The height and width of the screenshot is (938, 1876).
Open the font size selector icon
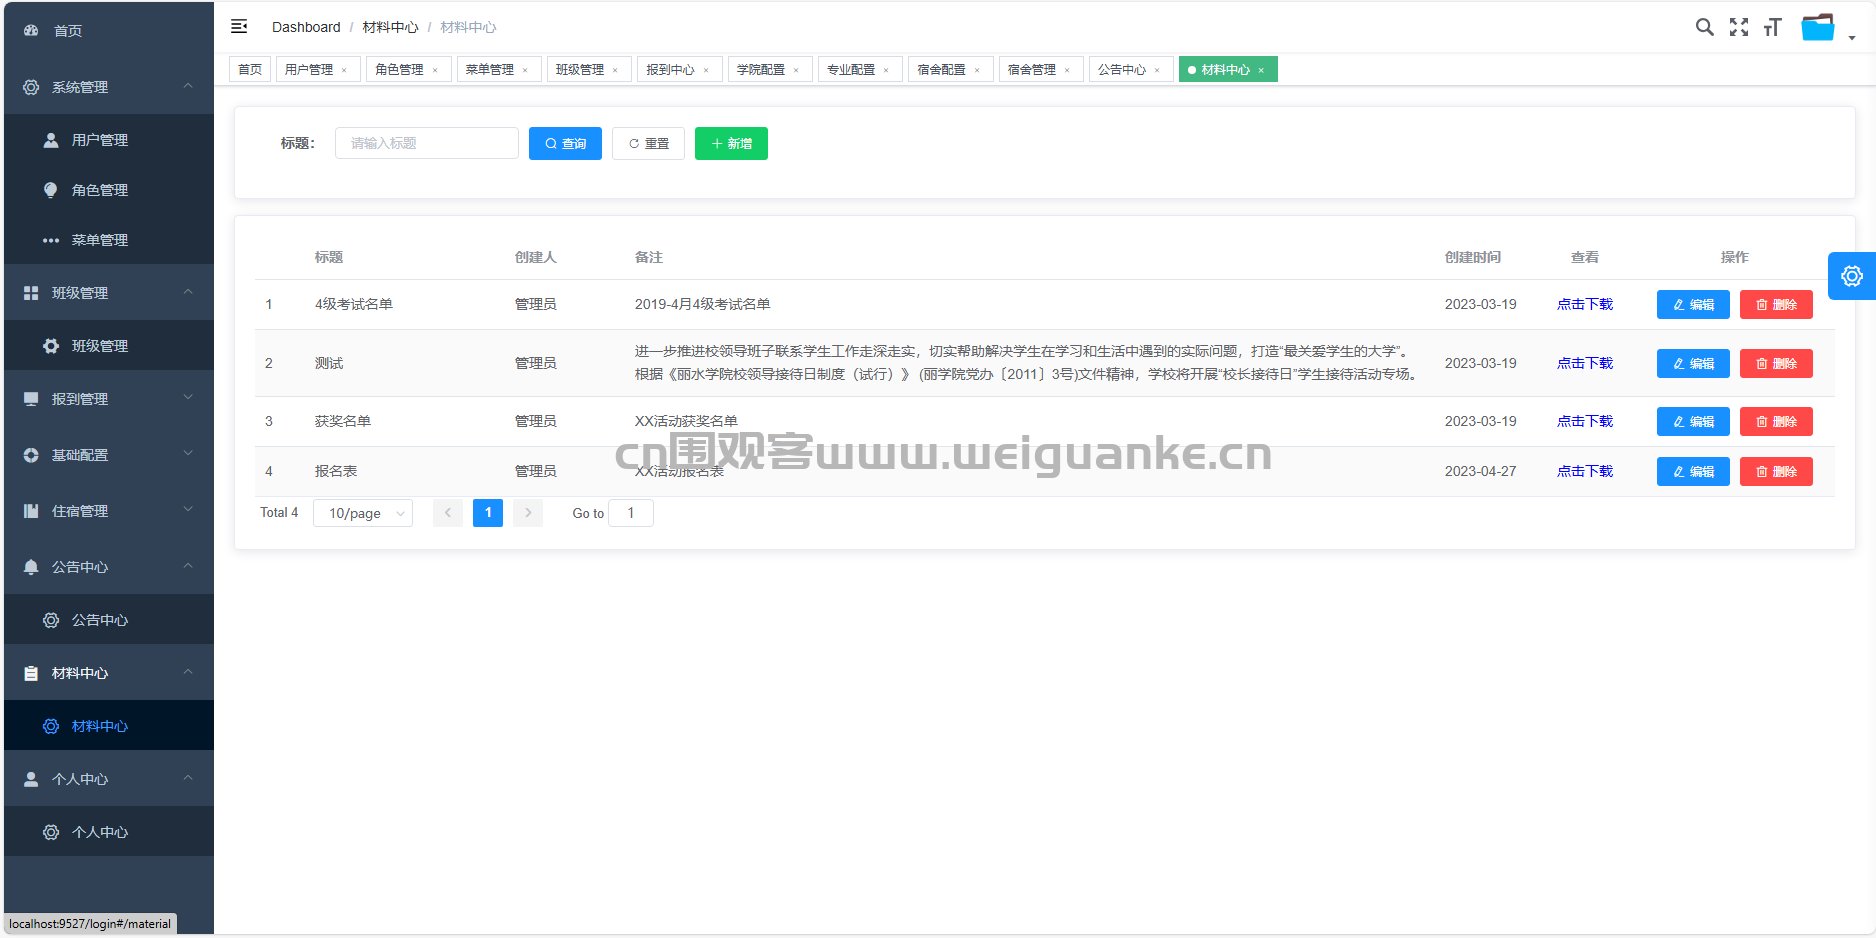pos(1773,27)
